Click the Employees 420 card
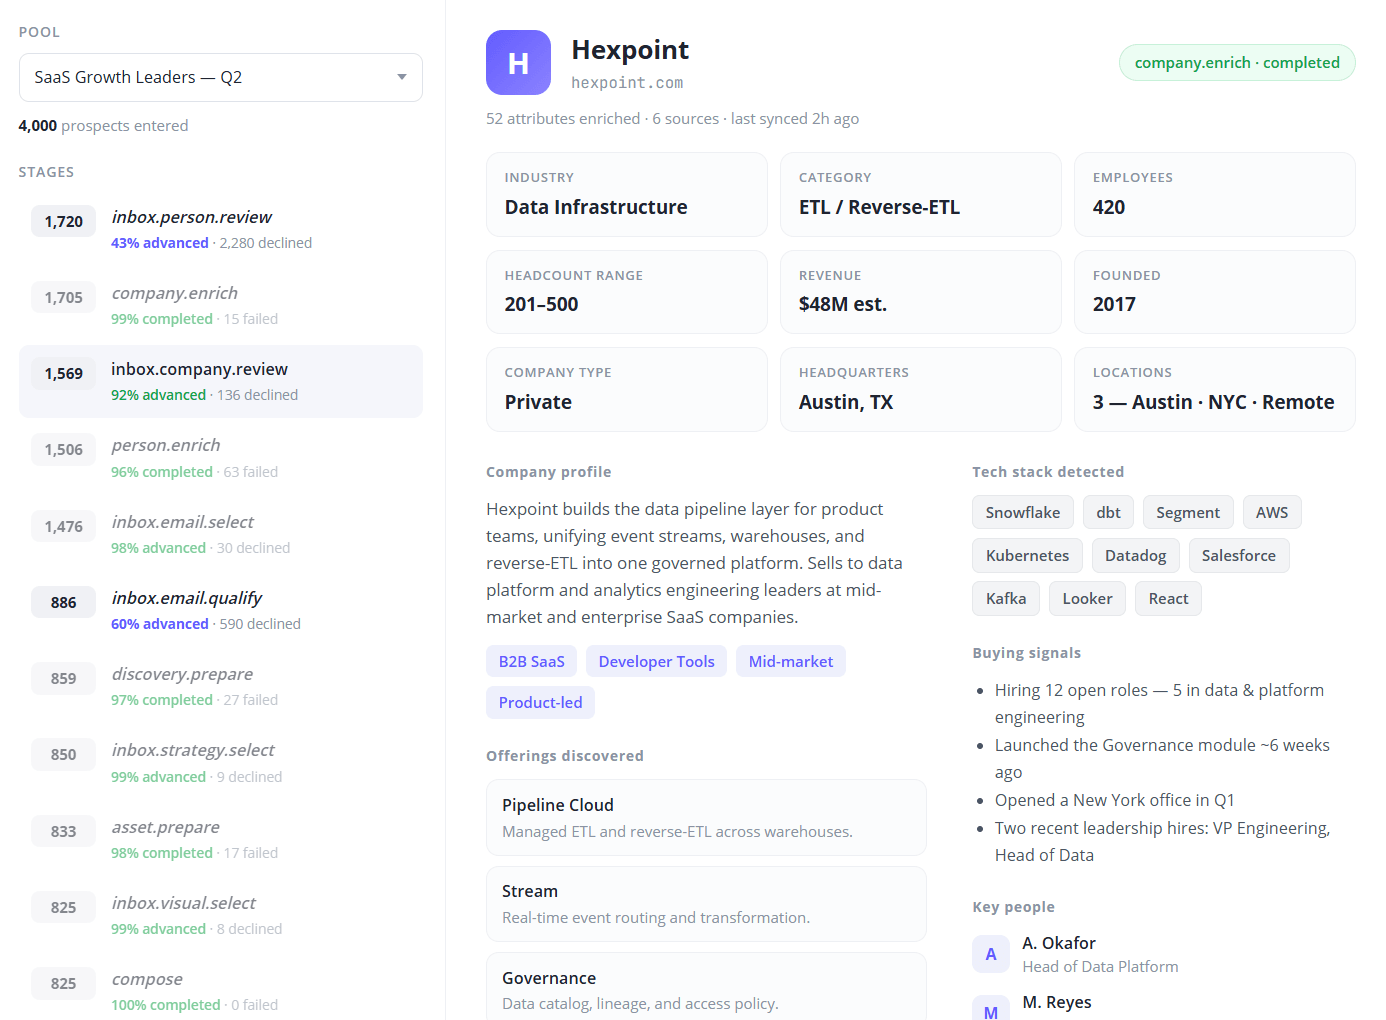The image size is (1386, 1020). [1215, 194]
